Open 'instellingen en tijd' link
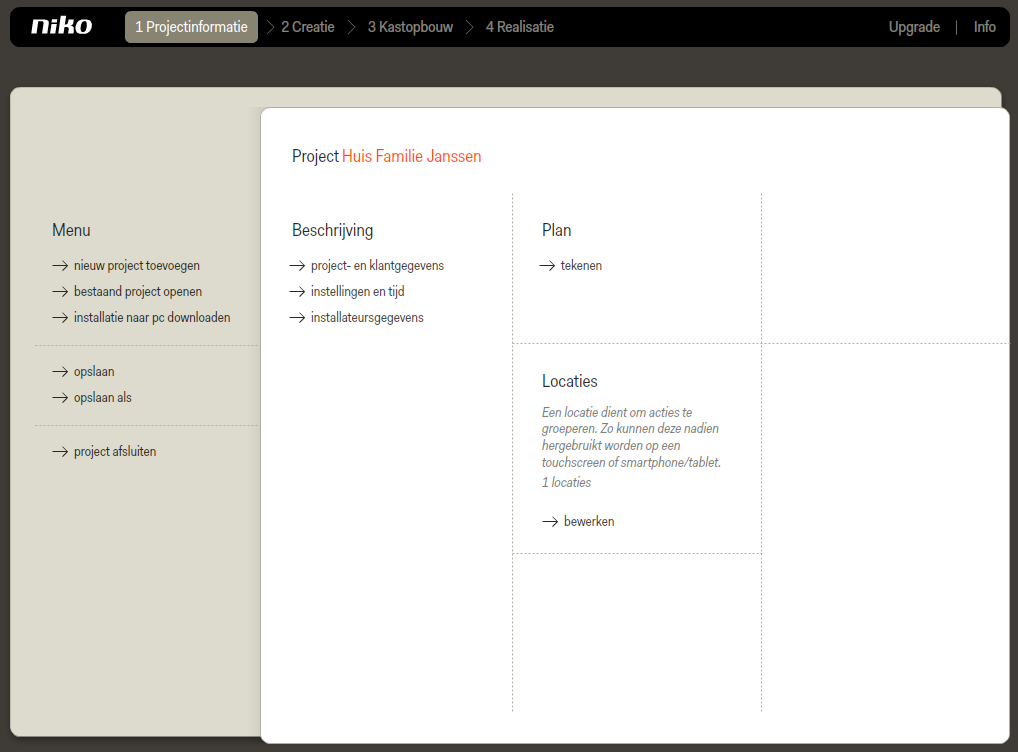Screen dimensions: 1018x752 pos(358,292)
